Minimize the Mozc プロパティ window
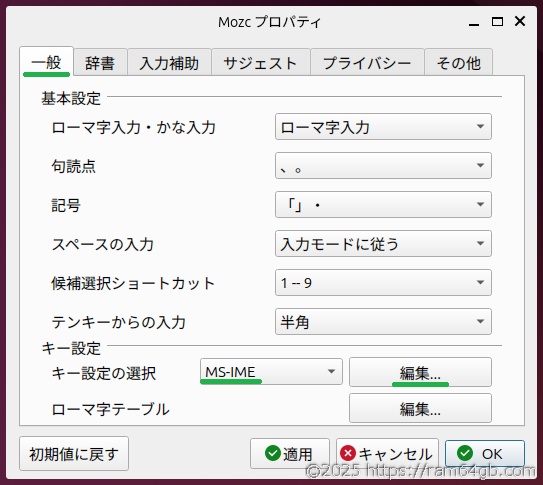 pyautogui.click(x=474, y=23)
